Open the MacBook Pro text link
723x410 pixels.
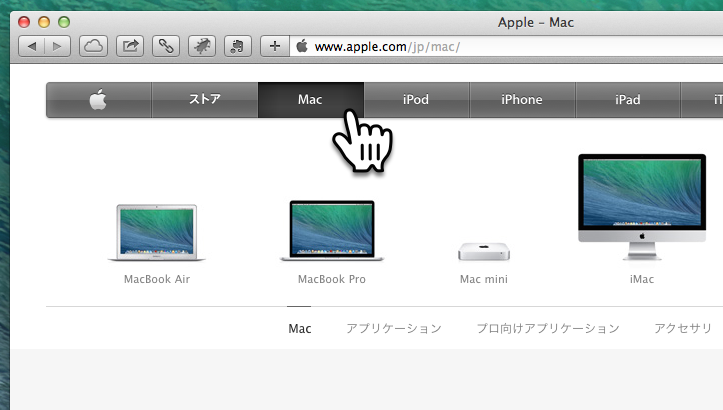coord(332,279)
